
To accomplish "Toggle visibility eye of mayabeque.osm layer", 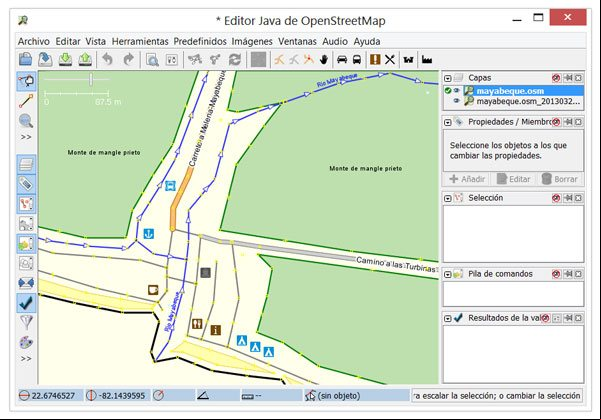I will (456, 90).
